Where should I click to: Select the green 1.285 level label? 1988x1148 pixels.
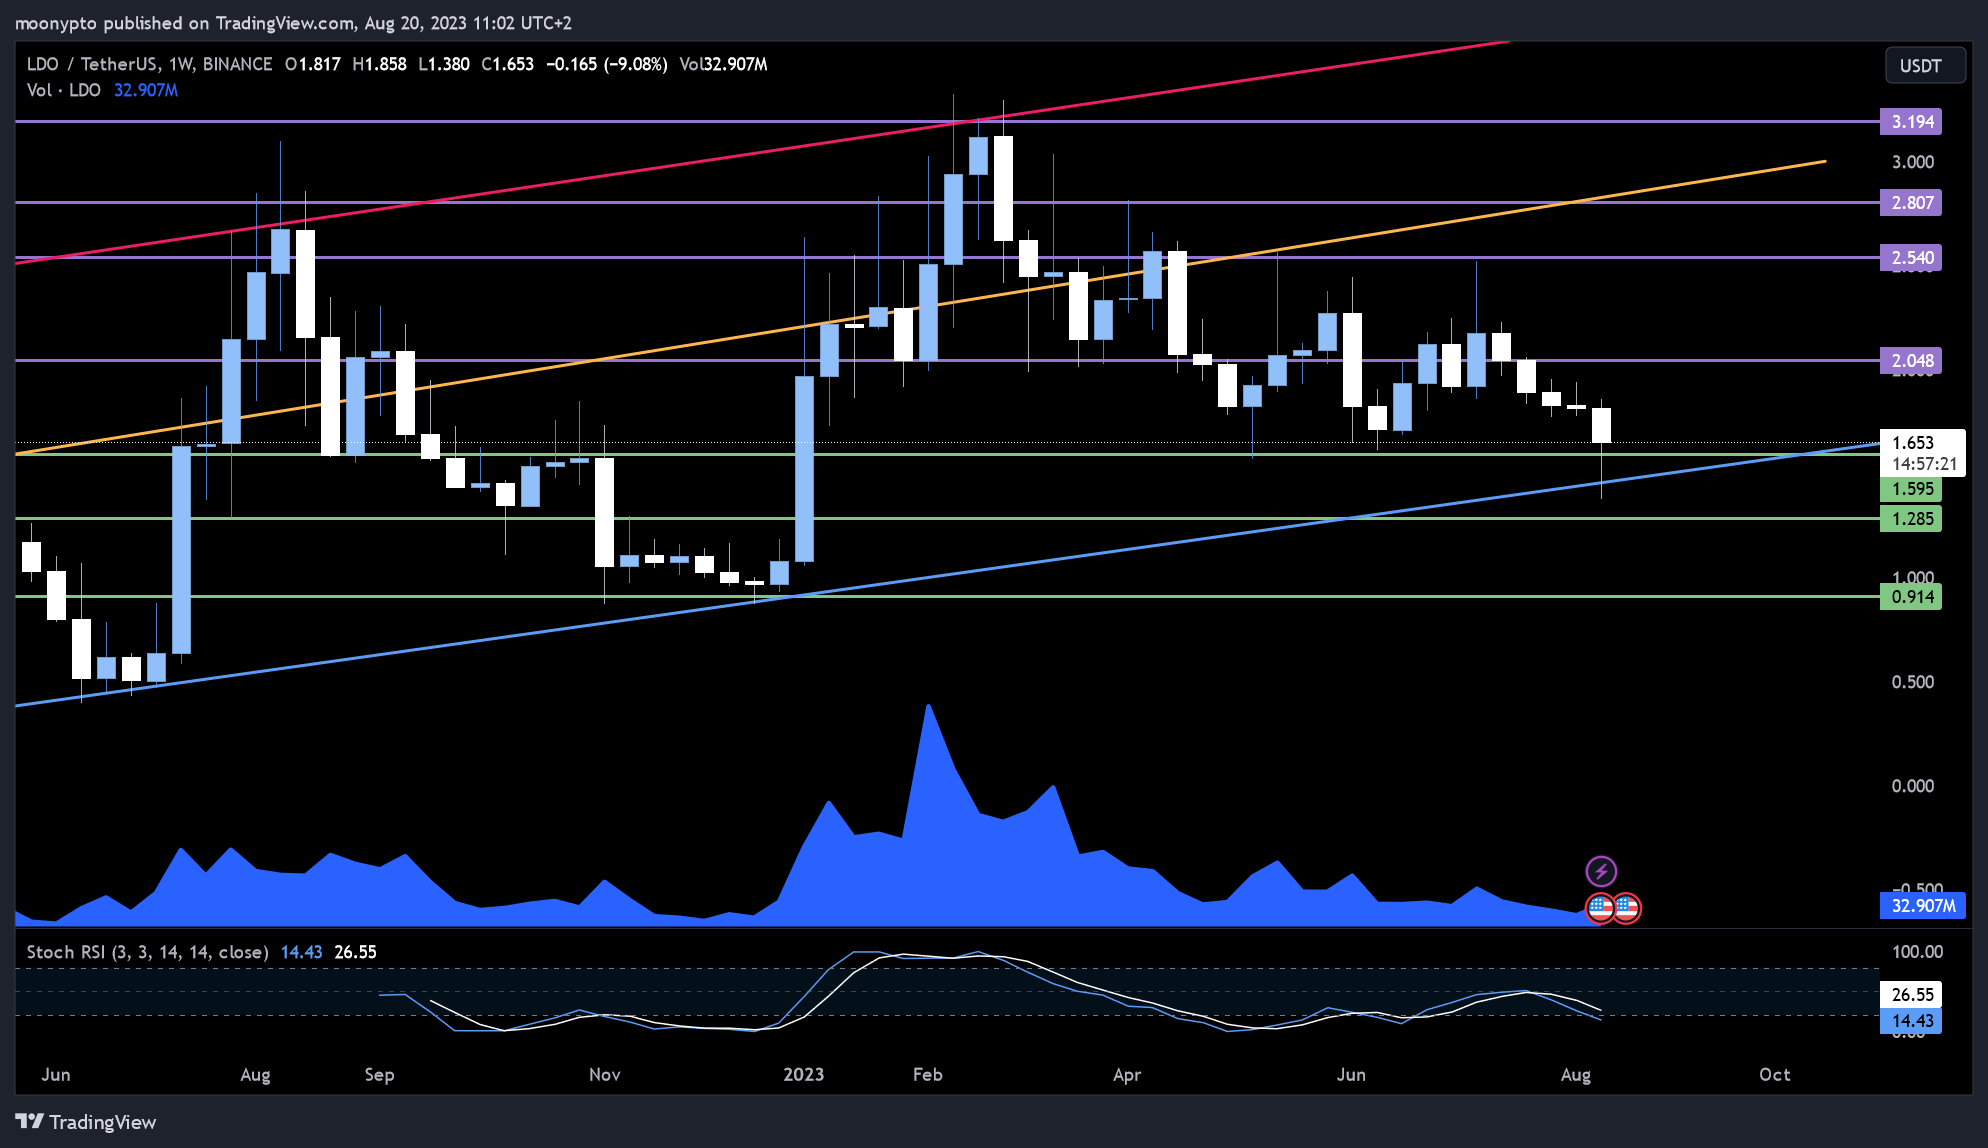(x=1911, y=519)
